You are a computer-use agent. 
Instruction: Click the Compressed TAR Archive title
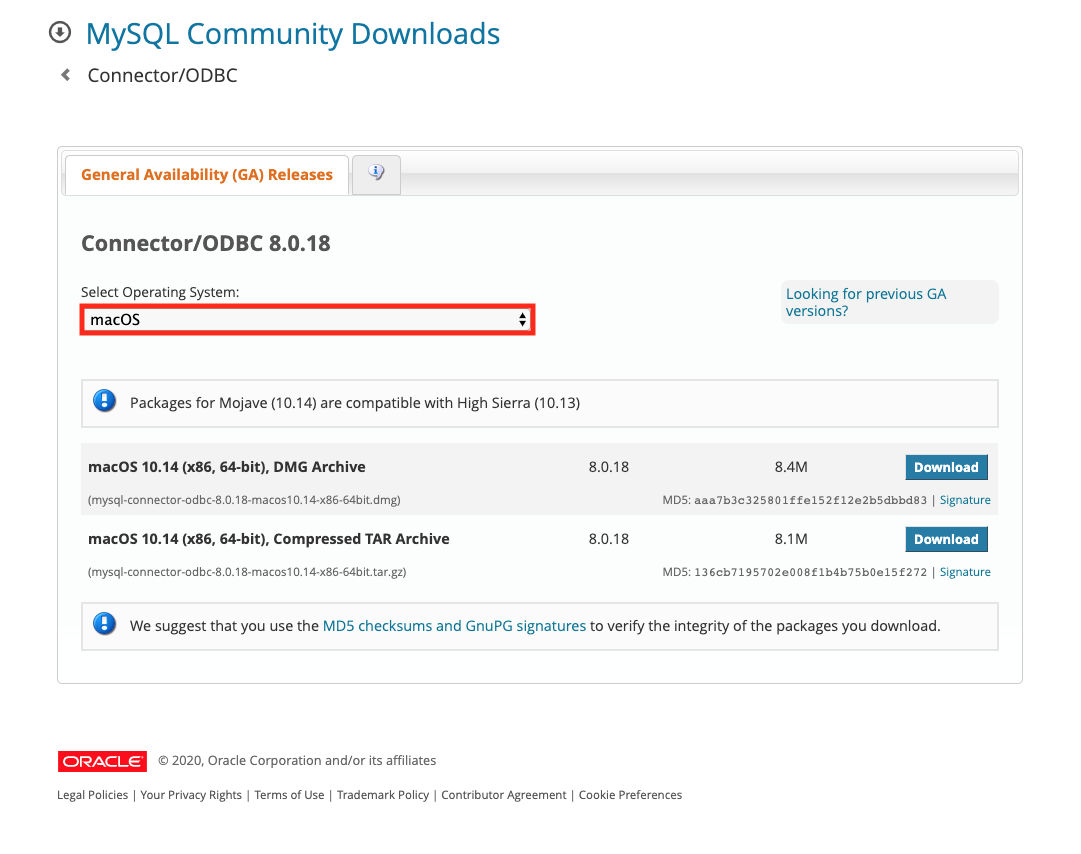269,539
